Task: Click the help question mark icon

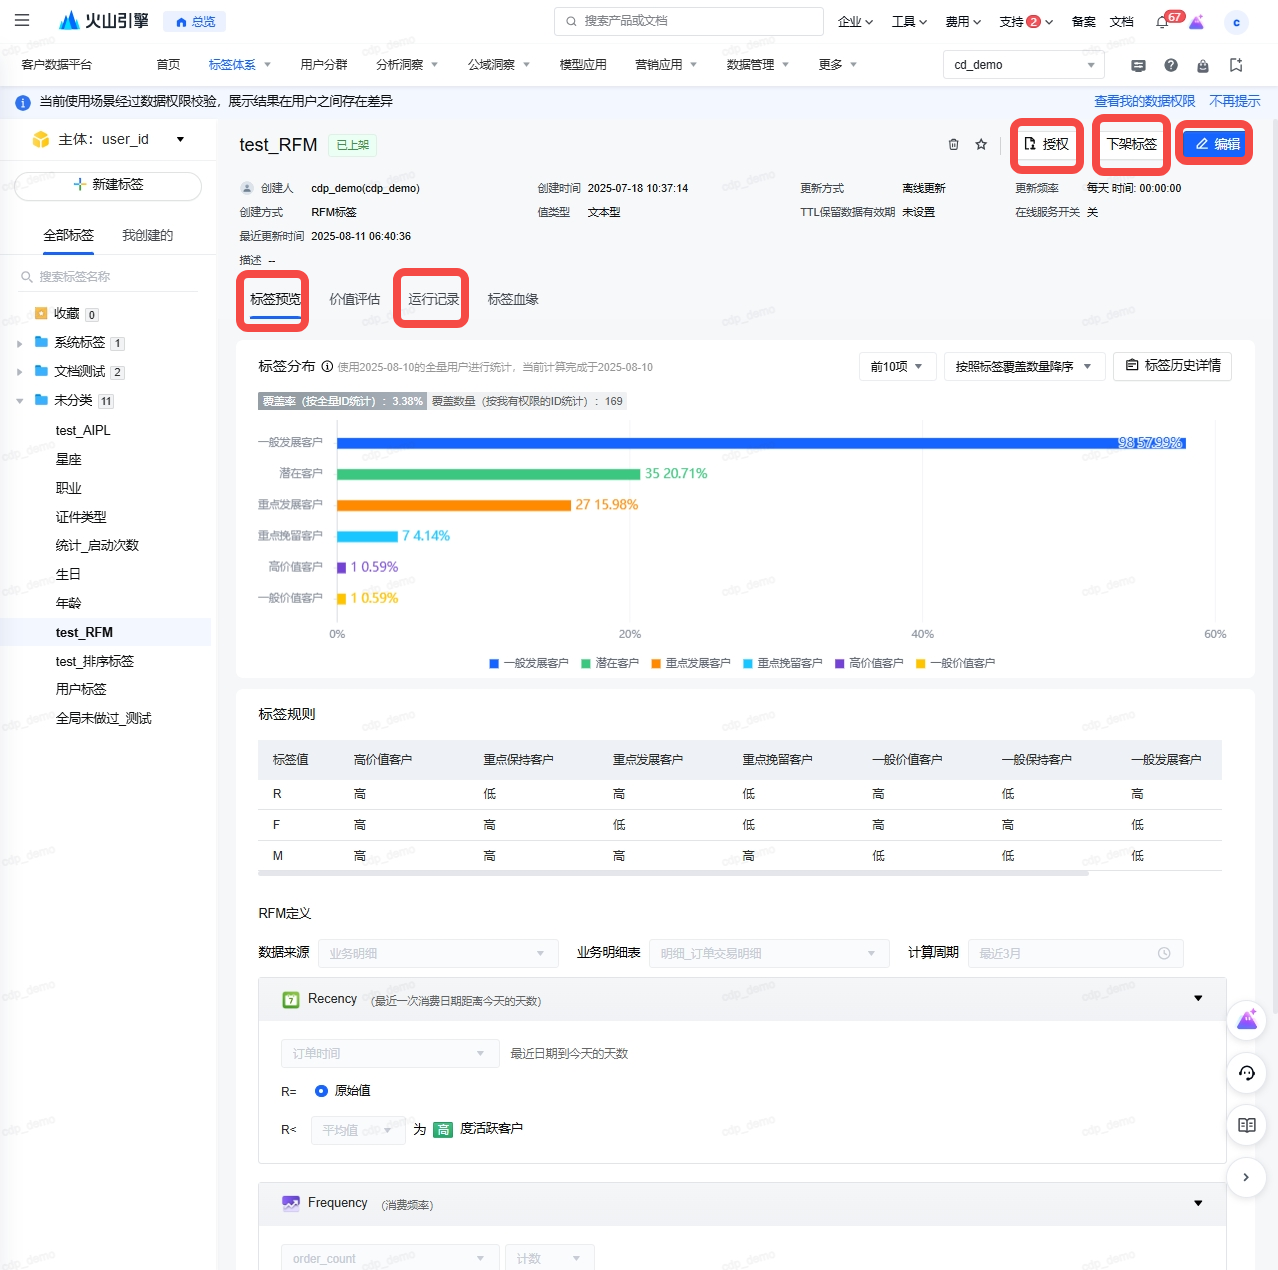Action: pyautogui.click(x=1170, y=65)
